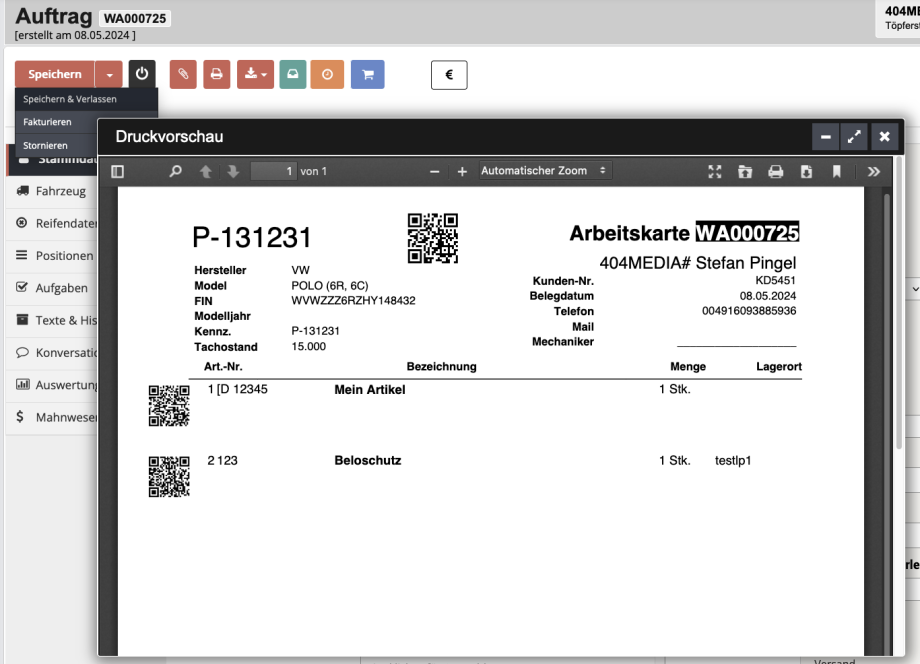Screen dimensions: 920x664
Task: Switch PDF viewer to presentation mode
Action: [714, 172]
